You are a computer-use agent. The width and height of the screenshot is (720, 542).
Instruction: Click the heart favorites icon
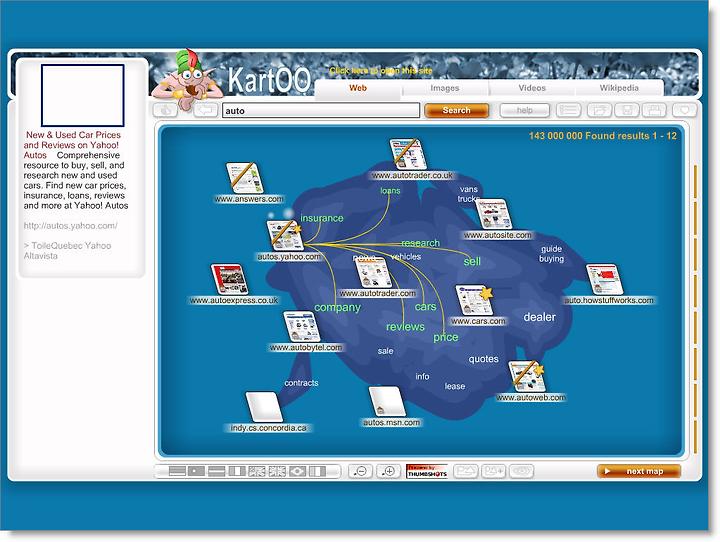coord(684,110)
